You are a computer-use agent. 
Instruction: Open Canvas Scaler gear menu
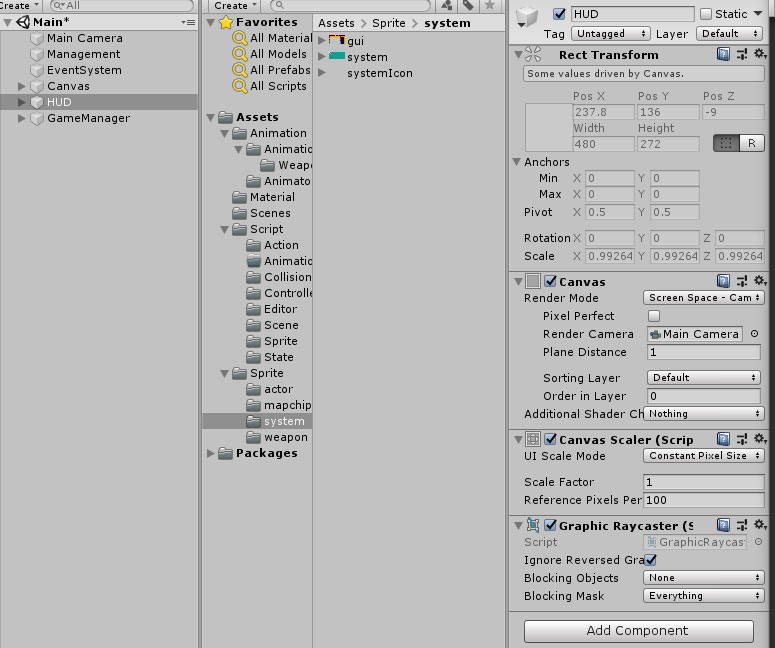click(760, 438)
